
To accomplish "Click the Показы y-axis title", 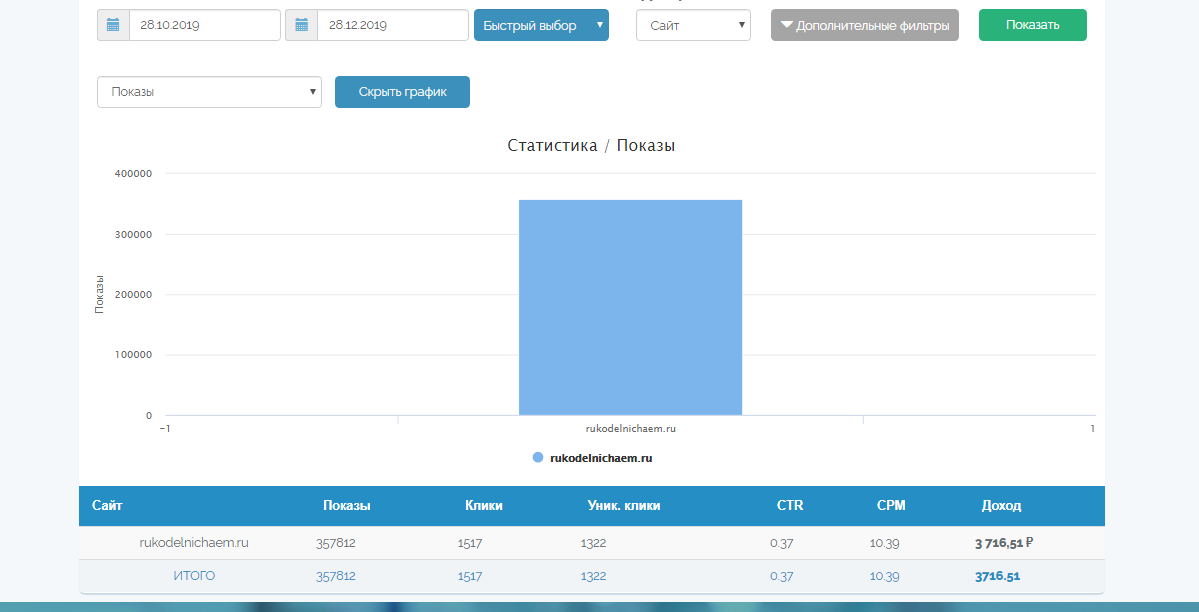I will click(x=99, y=295).
